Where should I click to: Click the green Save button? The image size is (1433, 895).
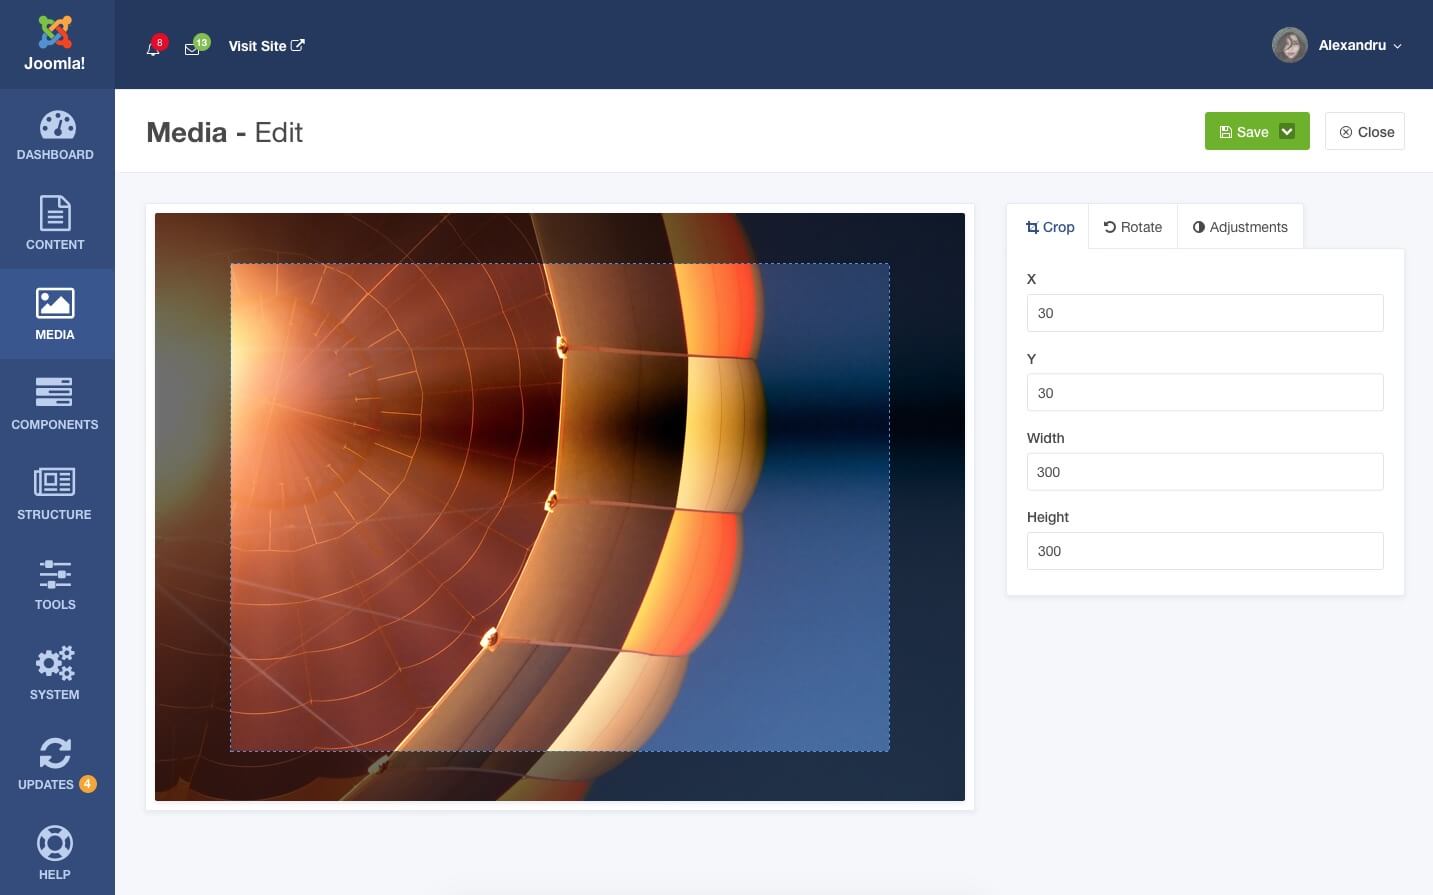(1243, 132)
